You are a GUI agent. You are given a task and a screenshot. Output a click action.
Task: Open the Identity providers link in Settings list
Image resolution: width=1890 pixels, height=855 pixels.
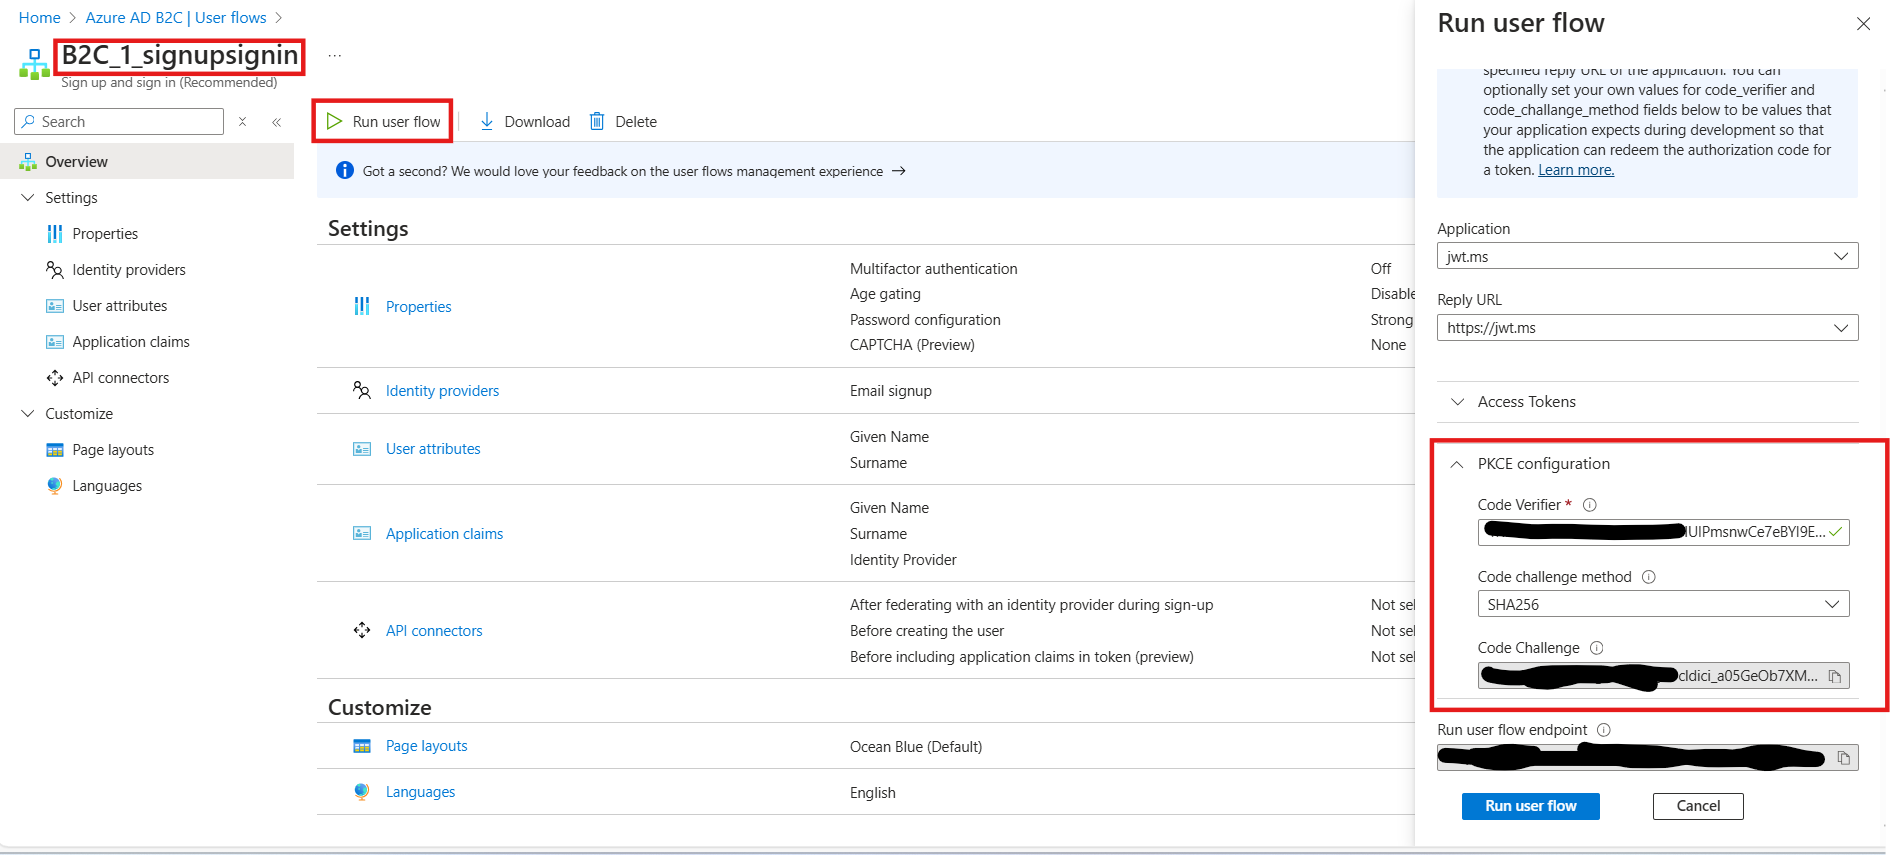coord(442,391)
